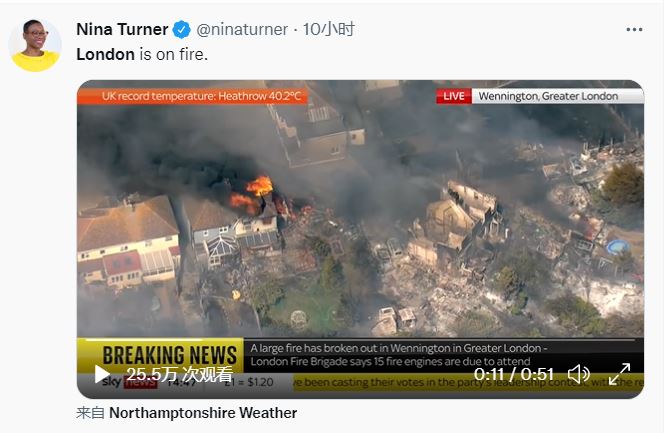Image resolution: width=667 pixels, height=433 pixels.
Task: Mute the video using the speaker icon
Action: coord(579,374)
